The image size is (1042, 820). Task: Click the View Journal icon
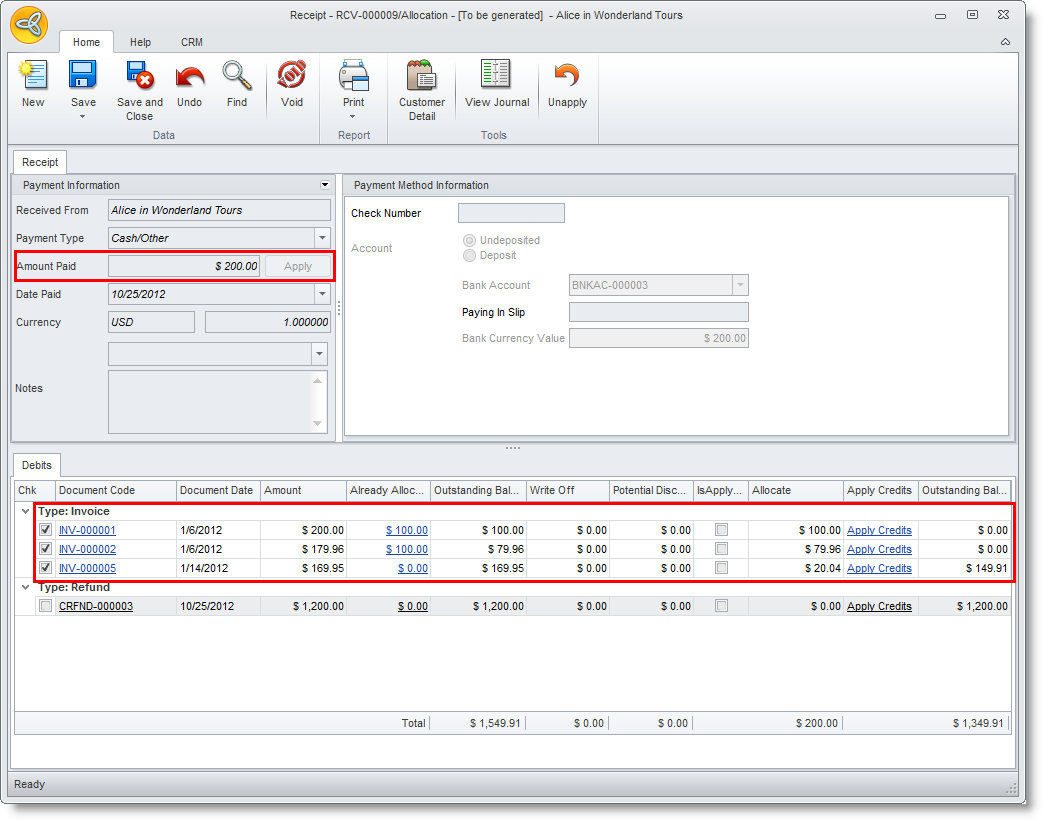click(497, 77)
